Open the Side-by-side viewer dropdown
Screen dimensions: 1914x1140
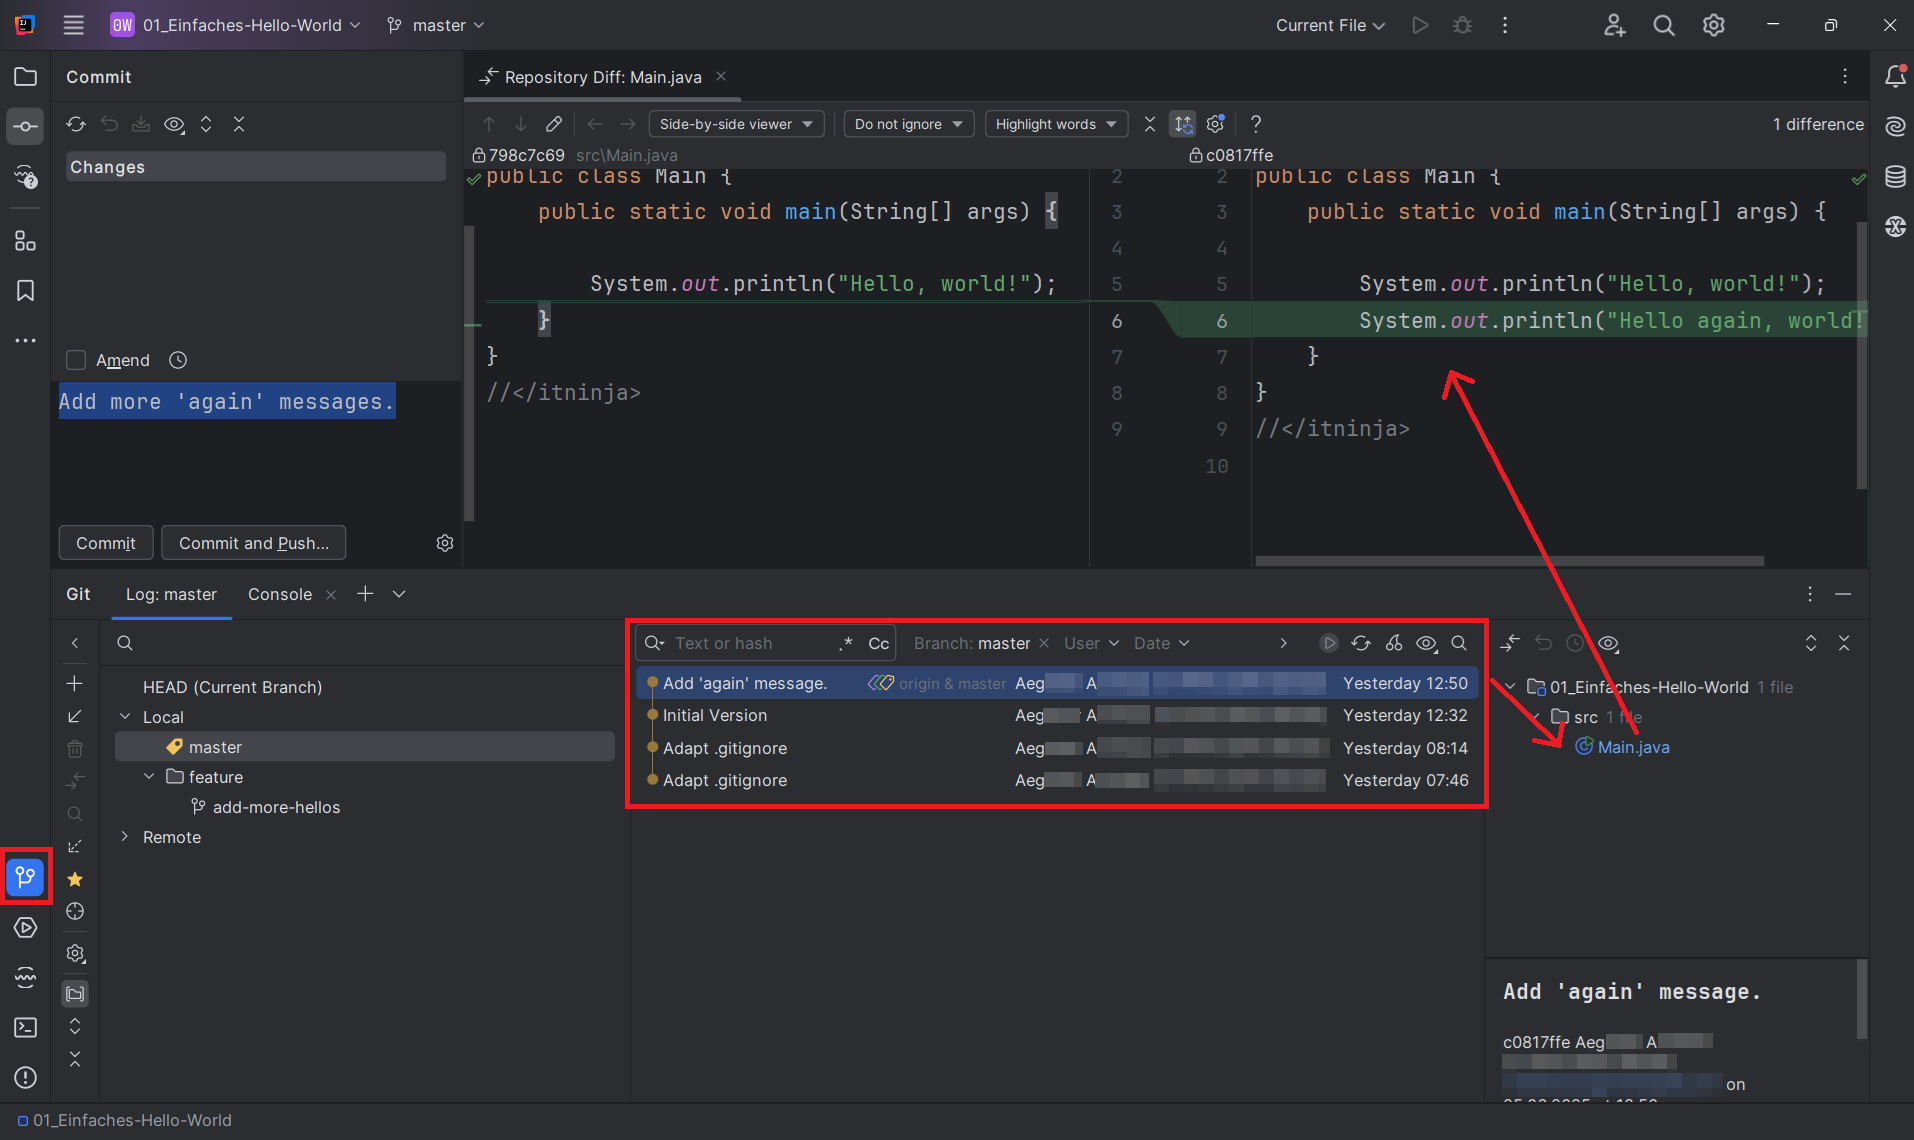(x=736, y=124)
